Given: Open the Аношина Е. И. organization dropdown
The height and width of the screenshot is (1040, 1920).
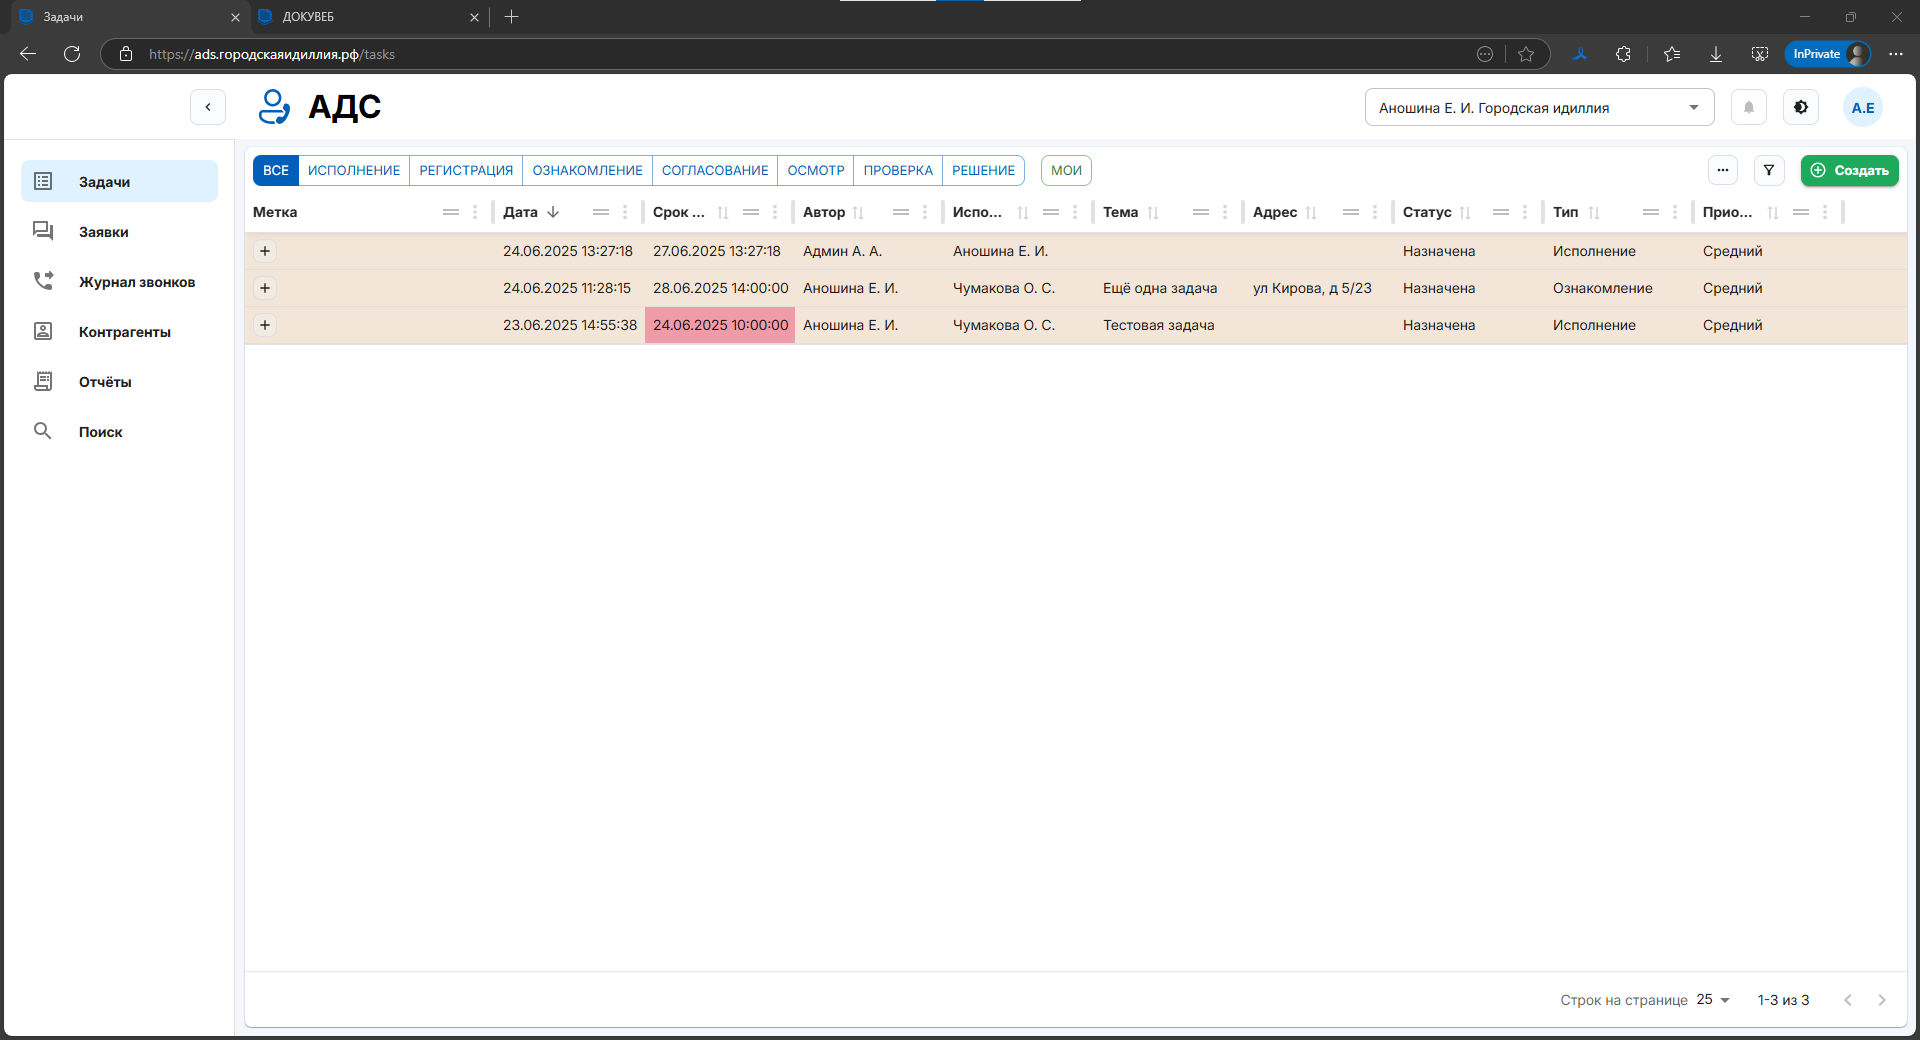Looking at the screenshot, I should [1538, 108].
